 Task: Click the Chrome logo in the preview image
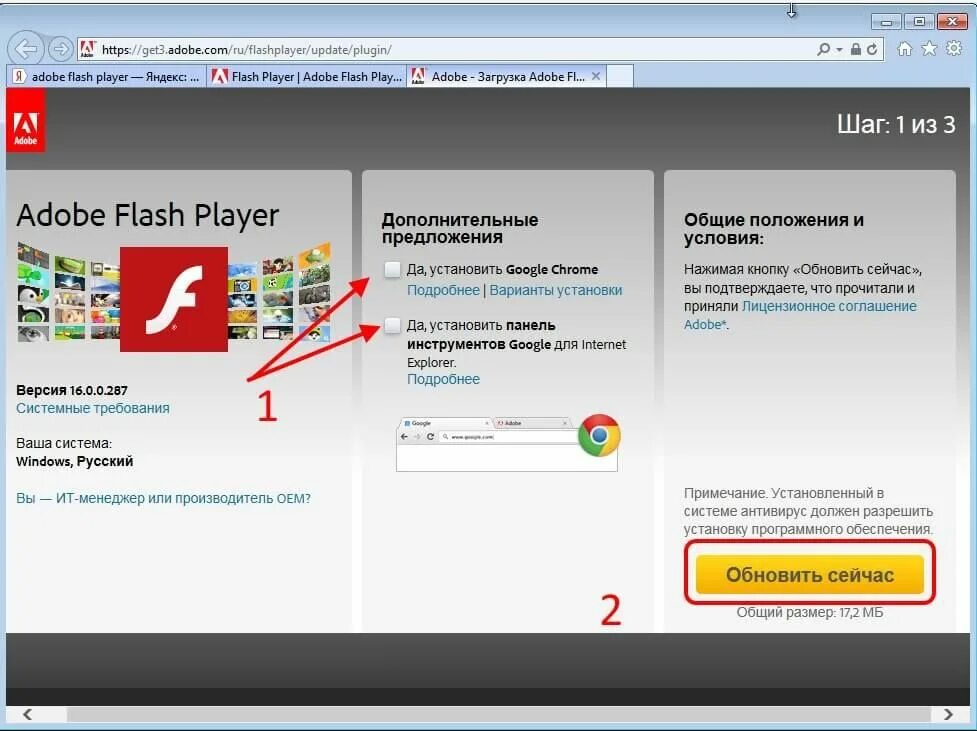599,435
